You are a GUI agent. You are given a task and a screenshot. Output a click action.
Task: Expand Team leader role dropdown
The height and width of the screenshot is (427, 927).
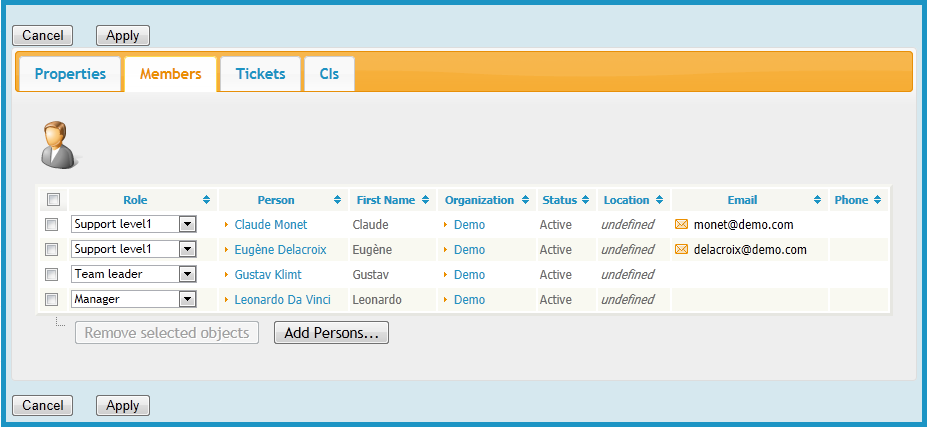point(187,274)
